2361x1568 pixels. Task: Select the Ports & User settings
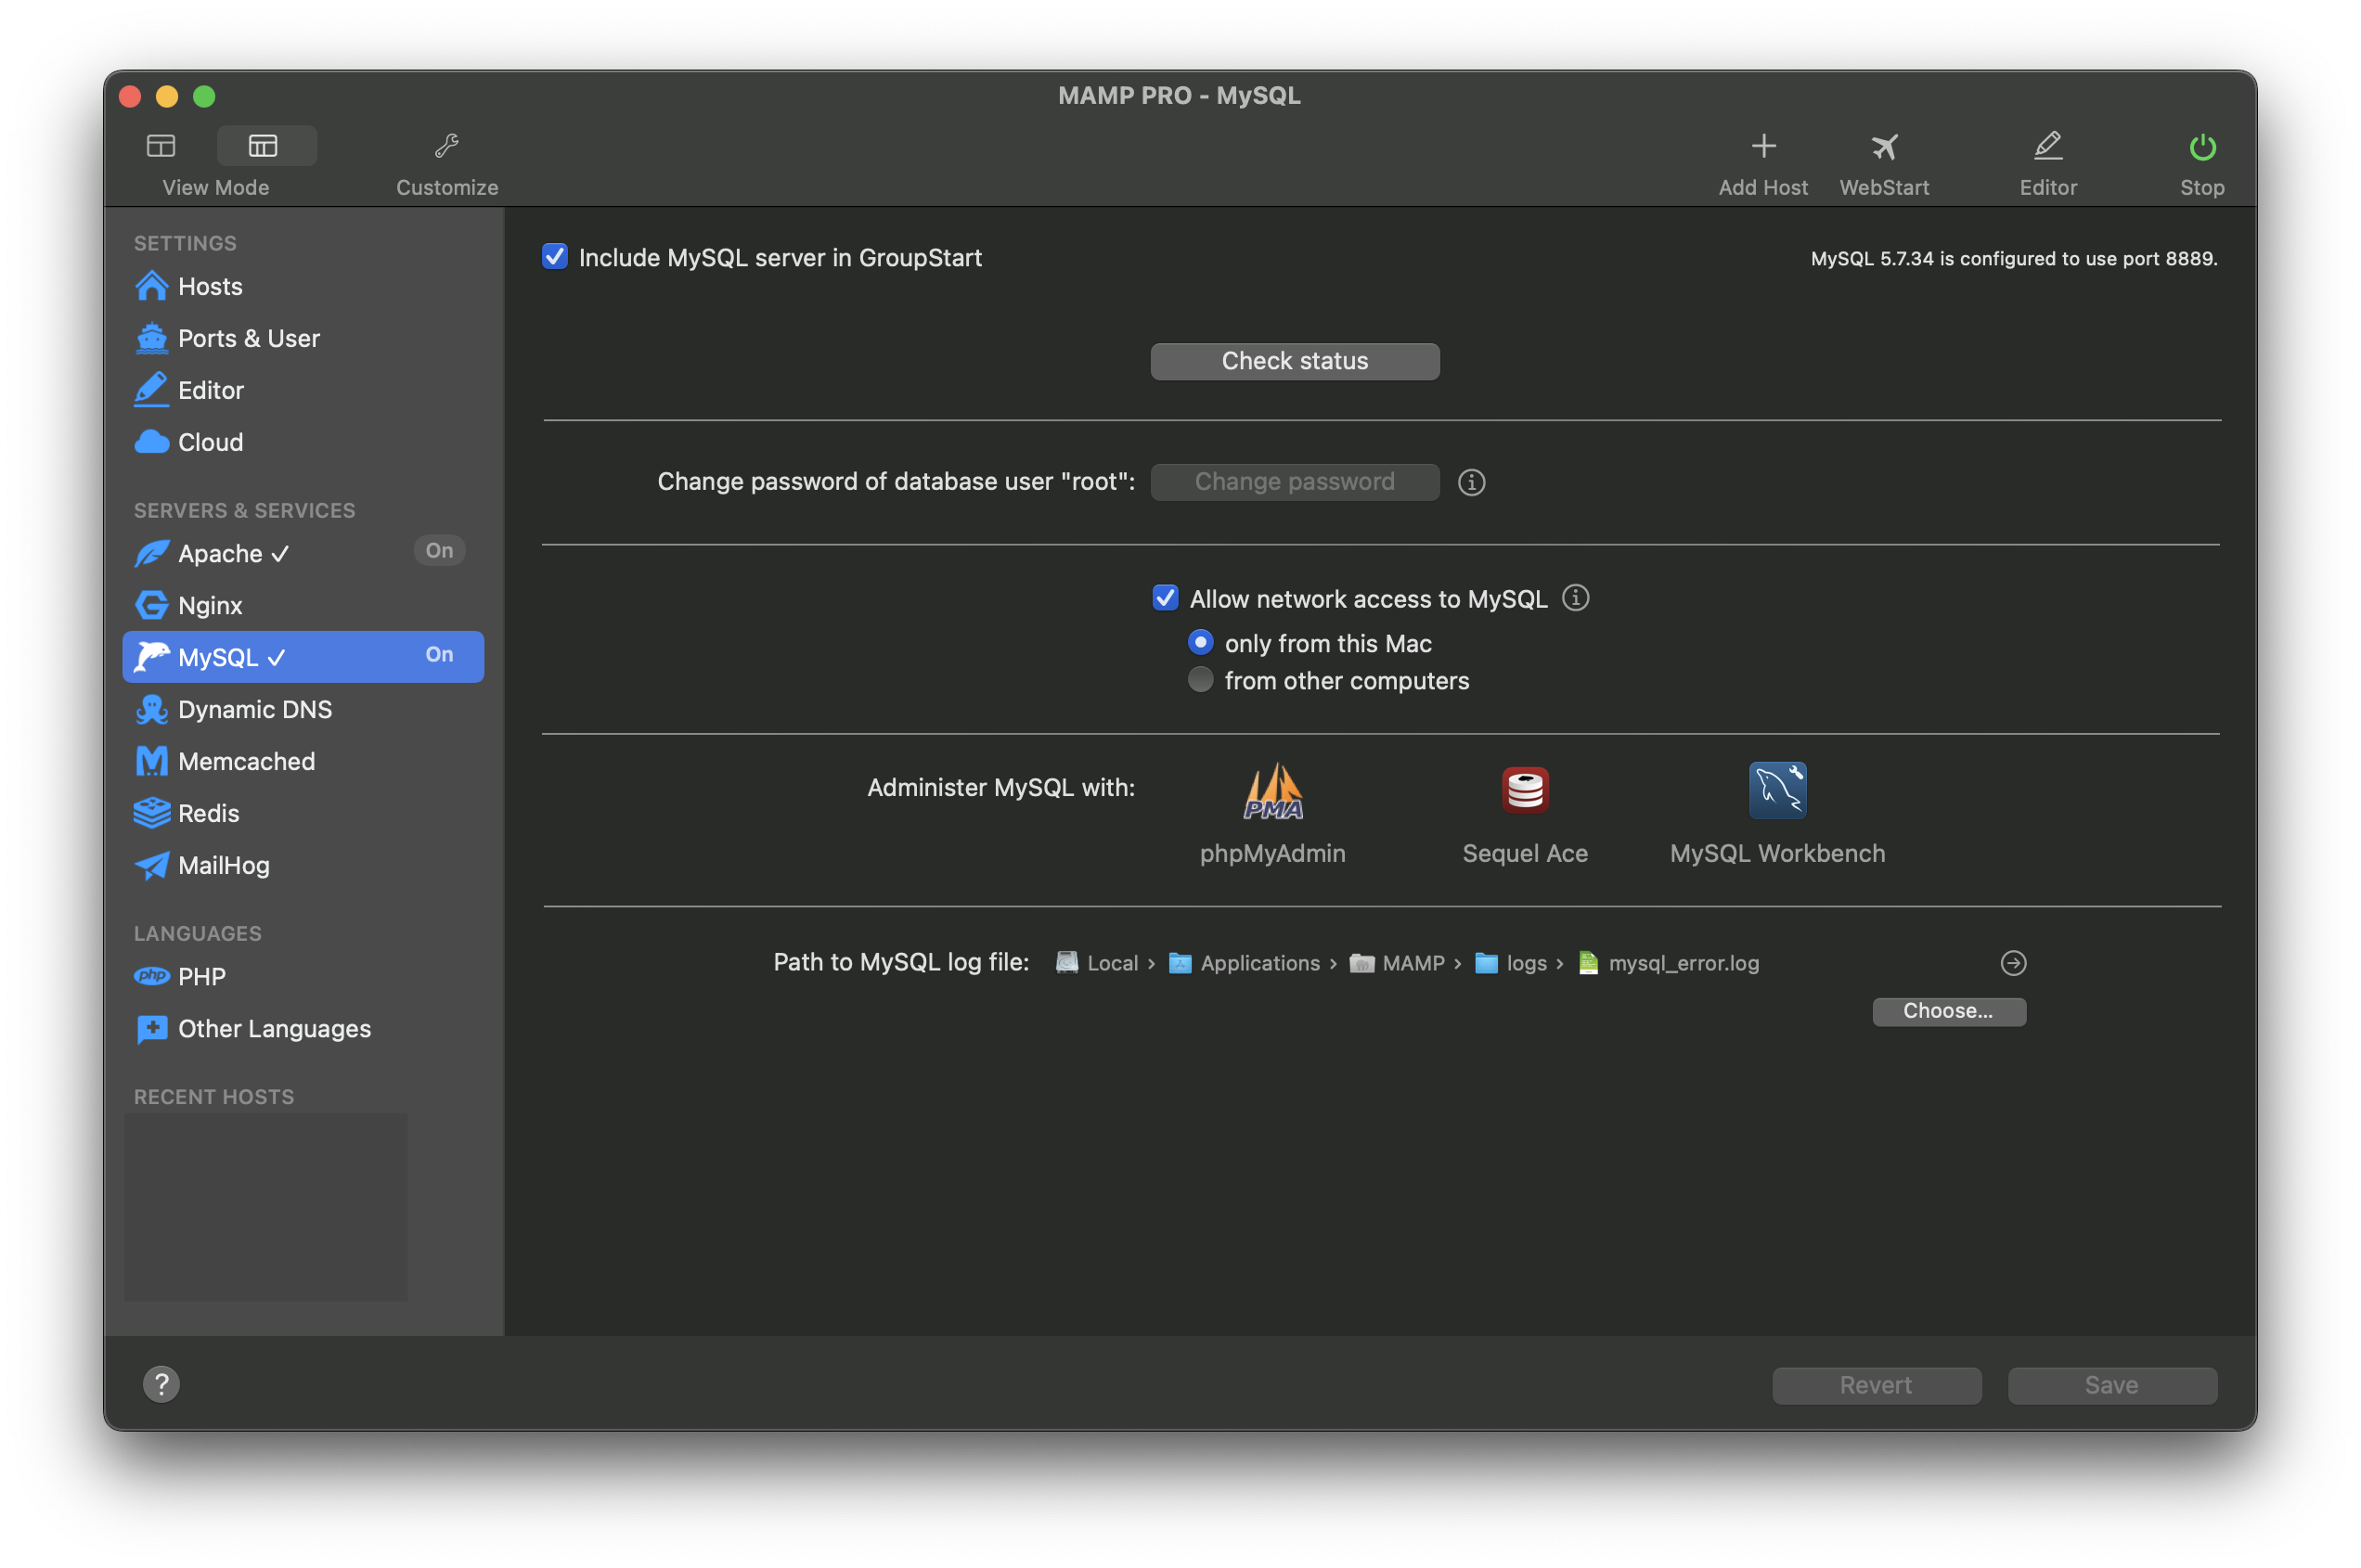248,338
